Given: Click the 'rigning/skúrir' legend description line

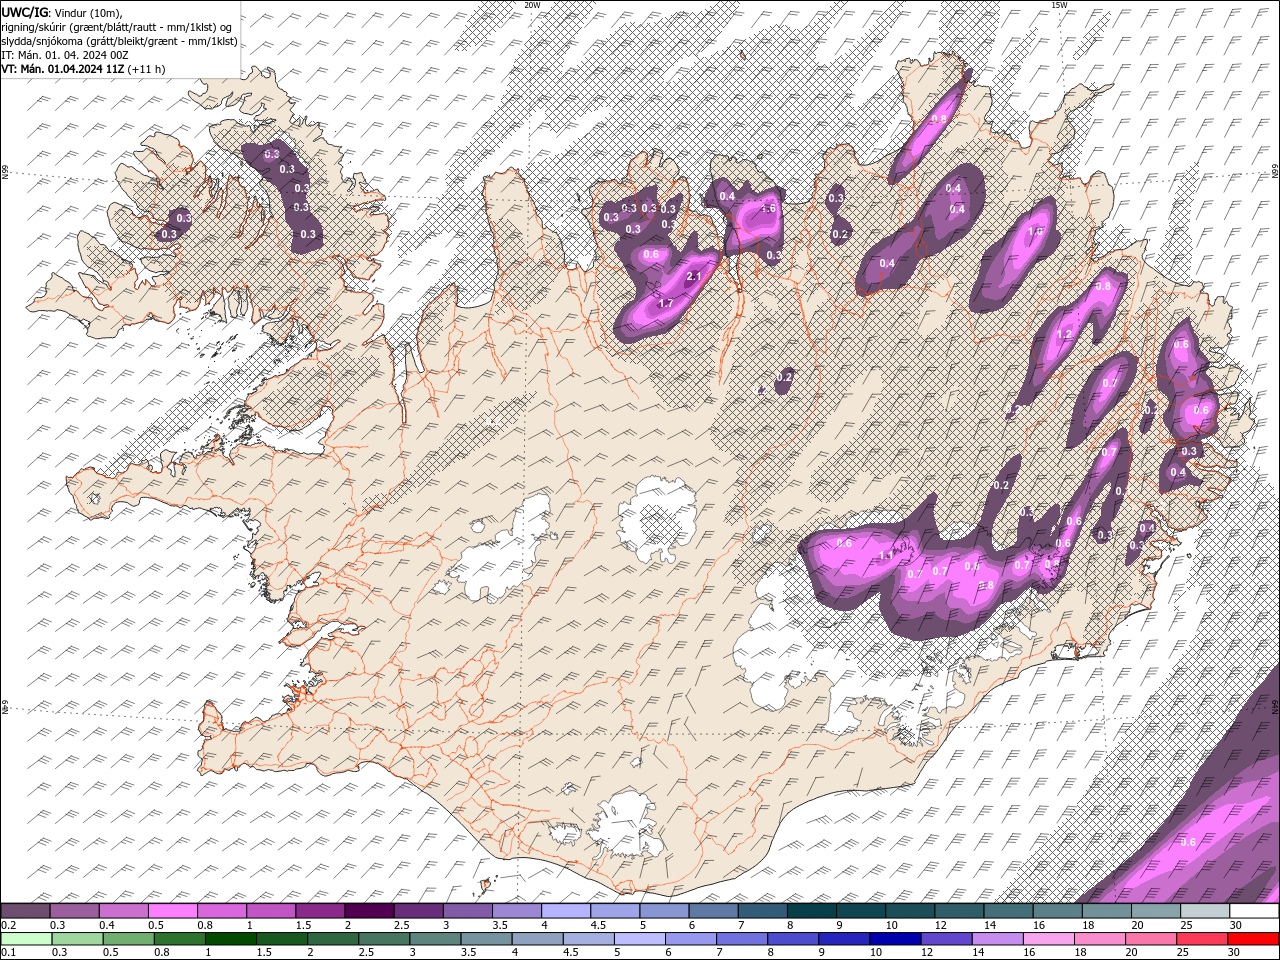Looking at the screenshot, I should (117, 27).
